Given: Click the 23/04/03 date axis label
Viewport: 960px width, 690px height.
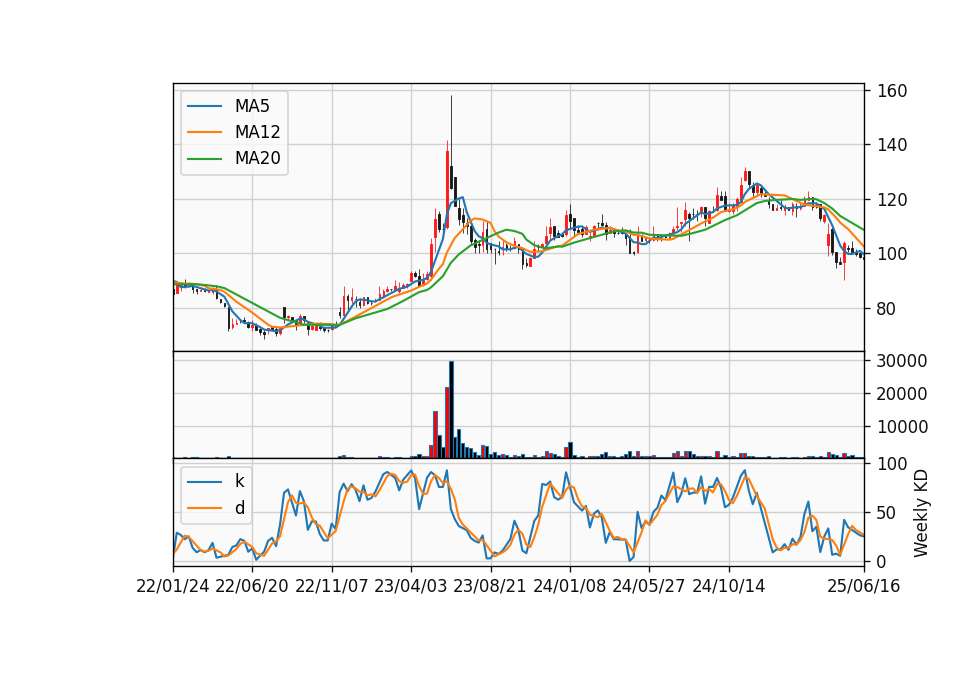Looking at the screenshot, I should 411,586.
